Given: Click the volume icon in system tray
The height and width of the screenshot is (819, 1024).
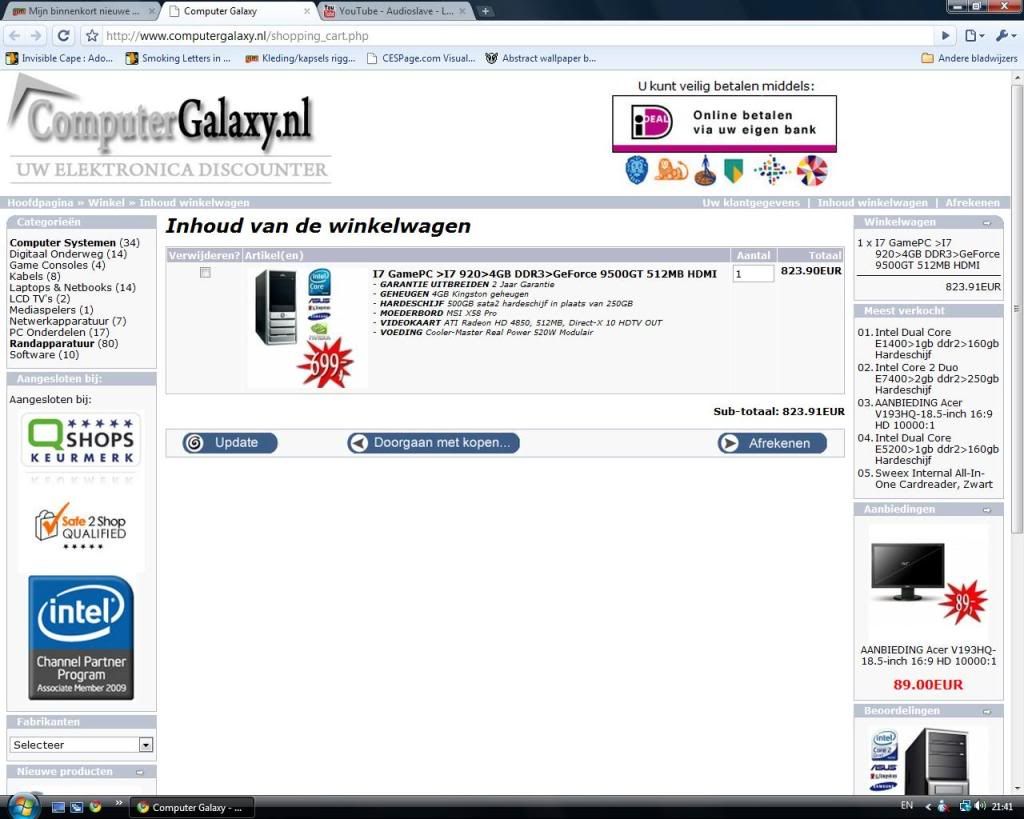Looking at the screenshot, I should pyautogui.click(x=980, y=806).
